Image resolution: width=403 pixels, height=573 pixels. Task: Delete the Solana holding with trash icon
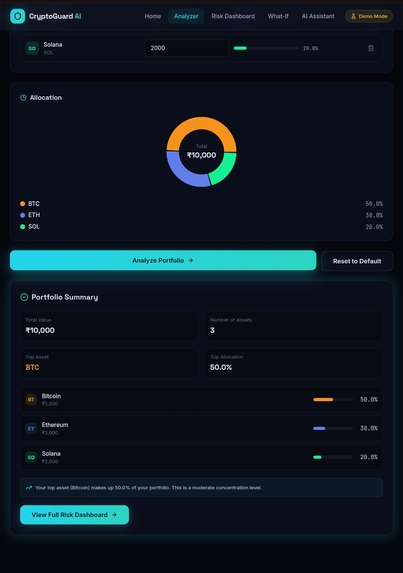(x=370, y=48)
